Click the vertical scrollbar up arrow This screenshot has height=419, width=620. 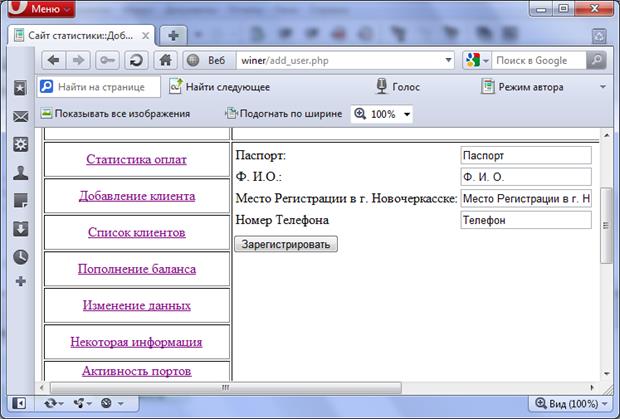(606, 135)
